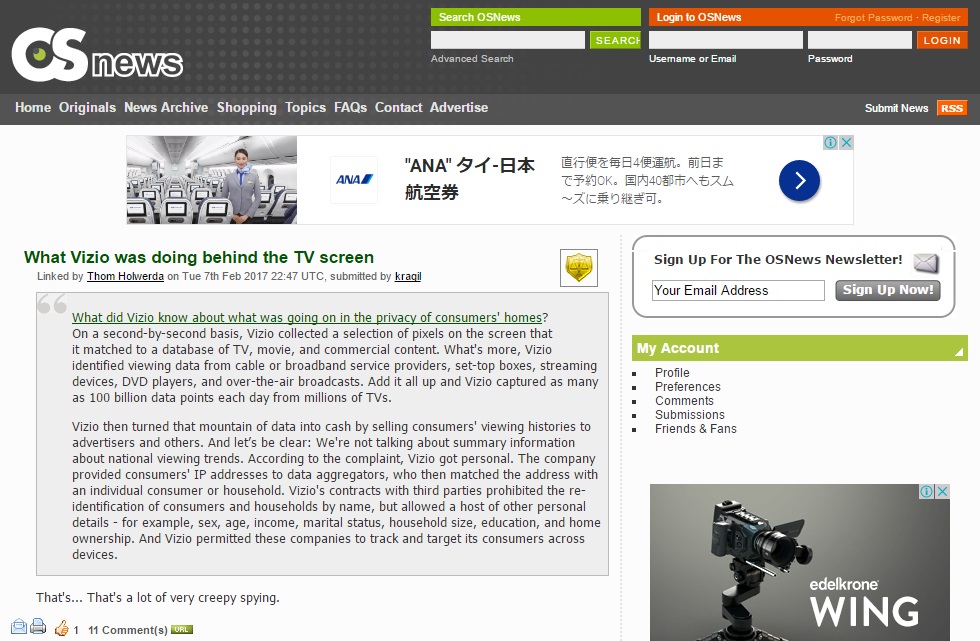Click the thumbs-up recommend icon
This screenshot has height=641, width=980.
coord(61,628)
